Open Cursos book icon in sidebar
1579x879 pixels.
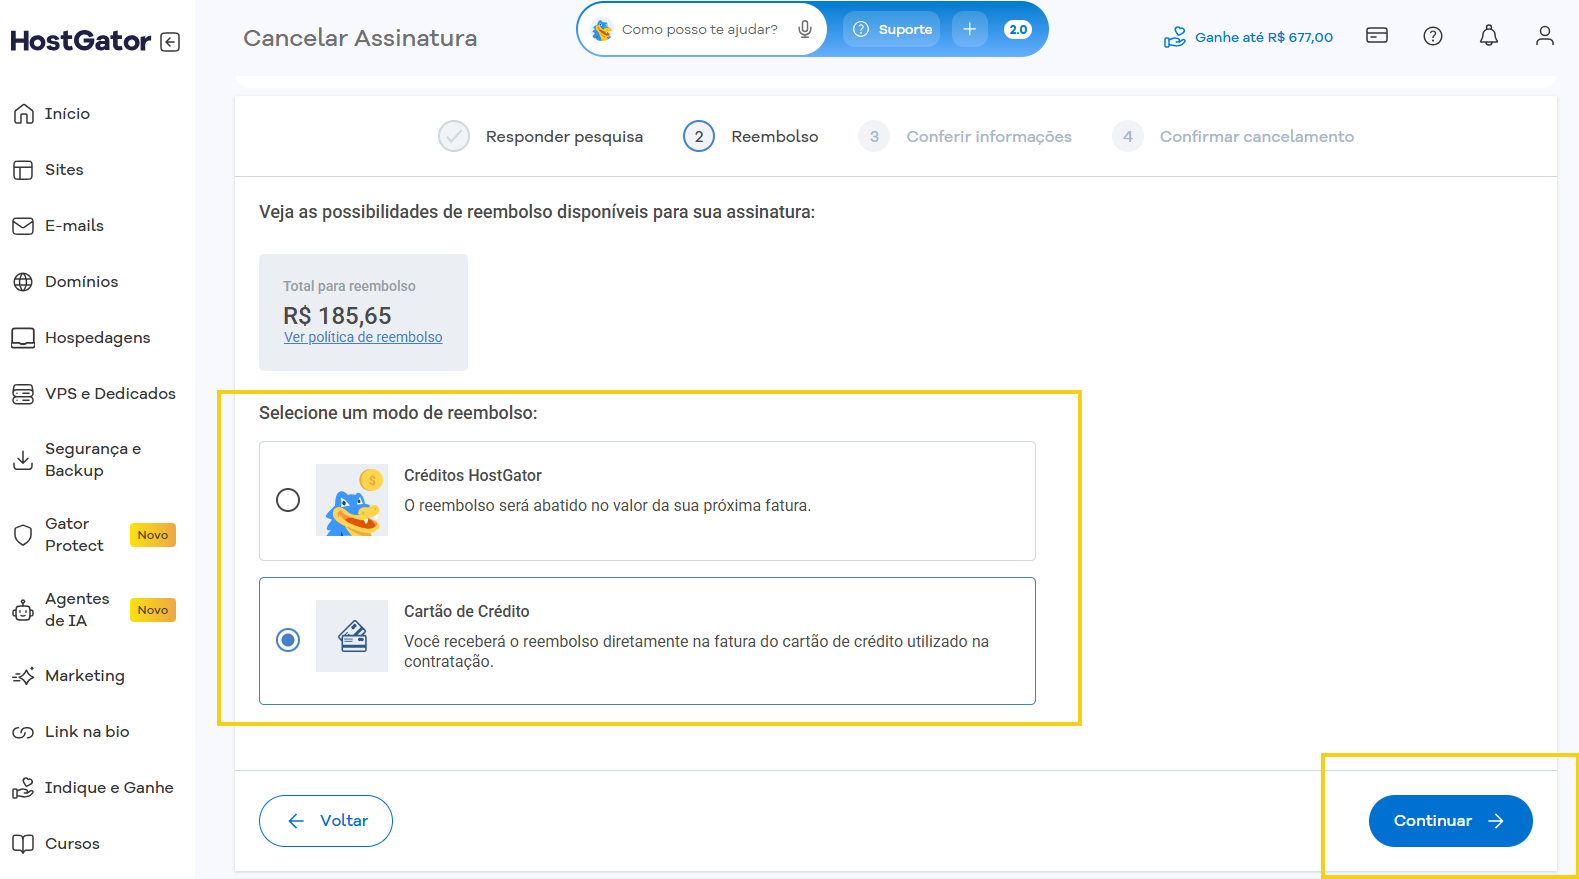coord(23,844)
